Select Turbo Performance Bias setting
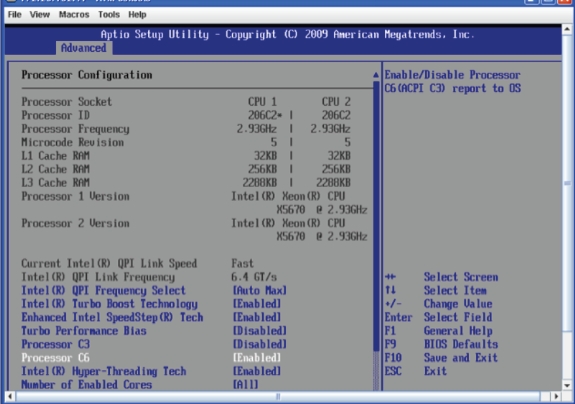 coord(84,331)
